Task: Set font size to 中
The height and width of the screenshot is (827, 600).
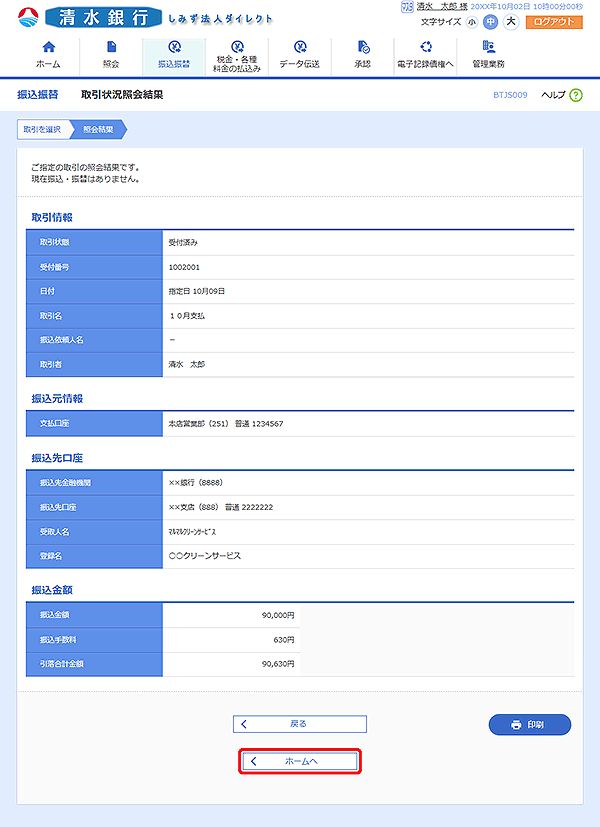Action: (490, 21)
